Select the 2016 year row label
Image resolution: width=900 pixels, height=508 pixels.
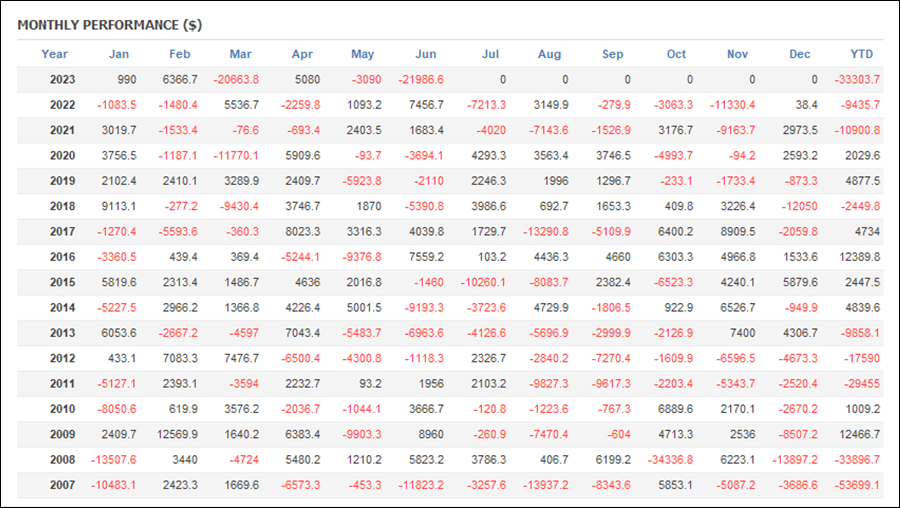pyautogui.click(x=63, y=257)
